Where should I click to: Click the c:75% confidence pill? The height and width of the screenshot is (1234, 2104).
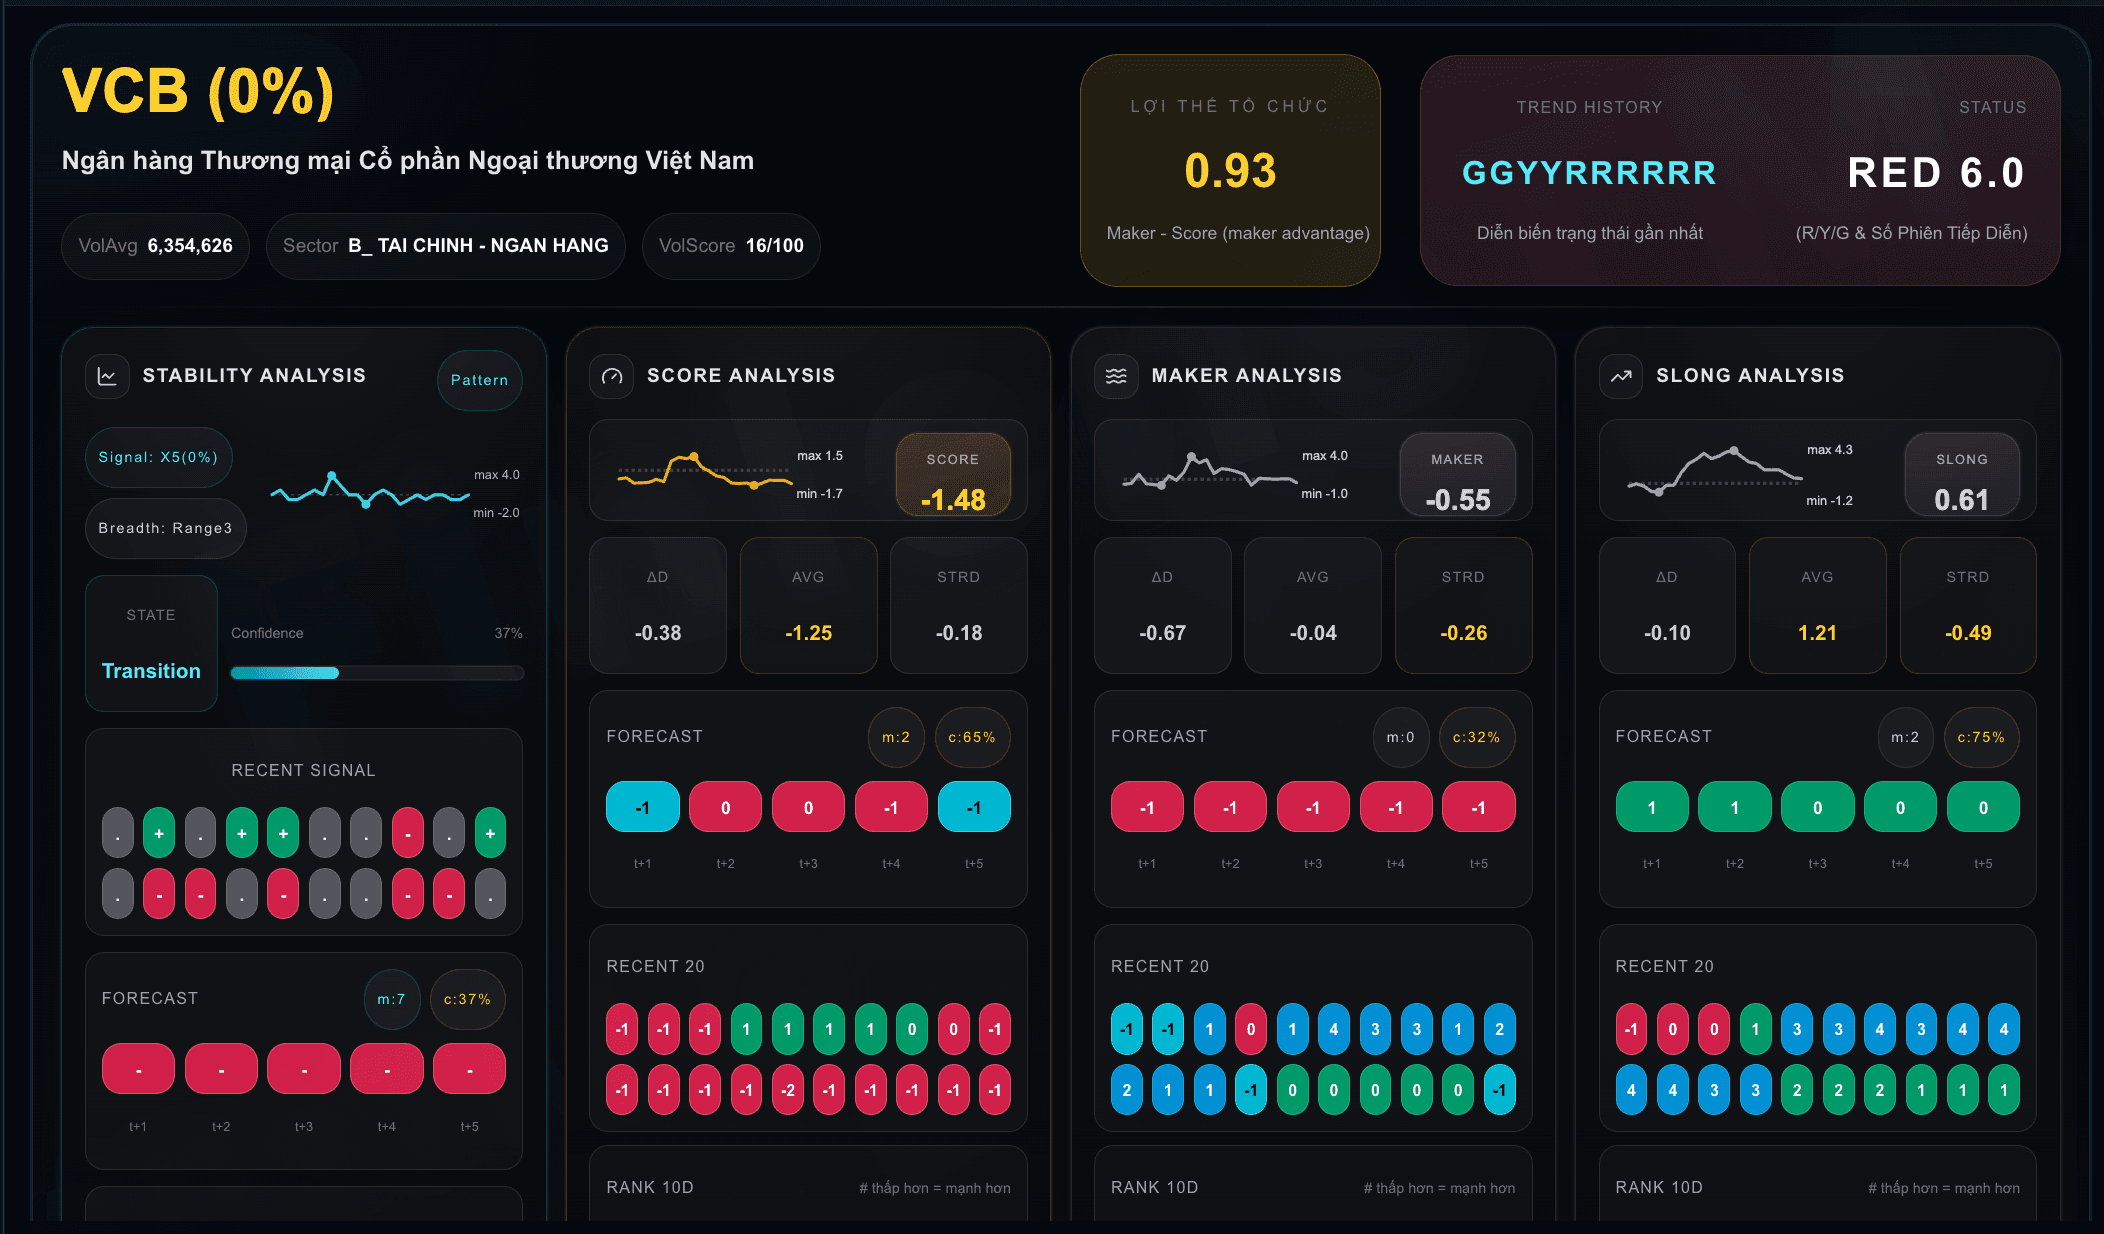coord(1981,737)
